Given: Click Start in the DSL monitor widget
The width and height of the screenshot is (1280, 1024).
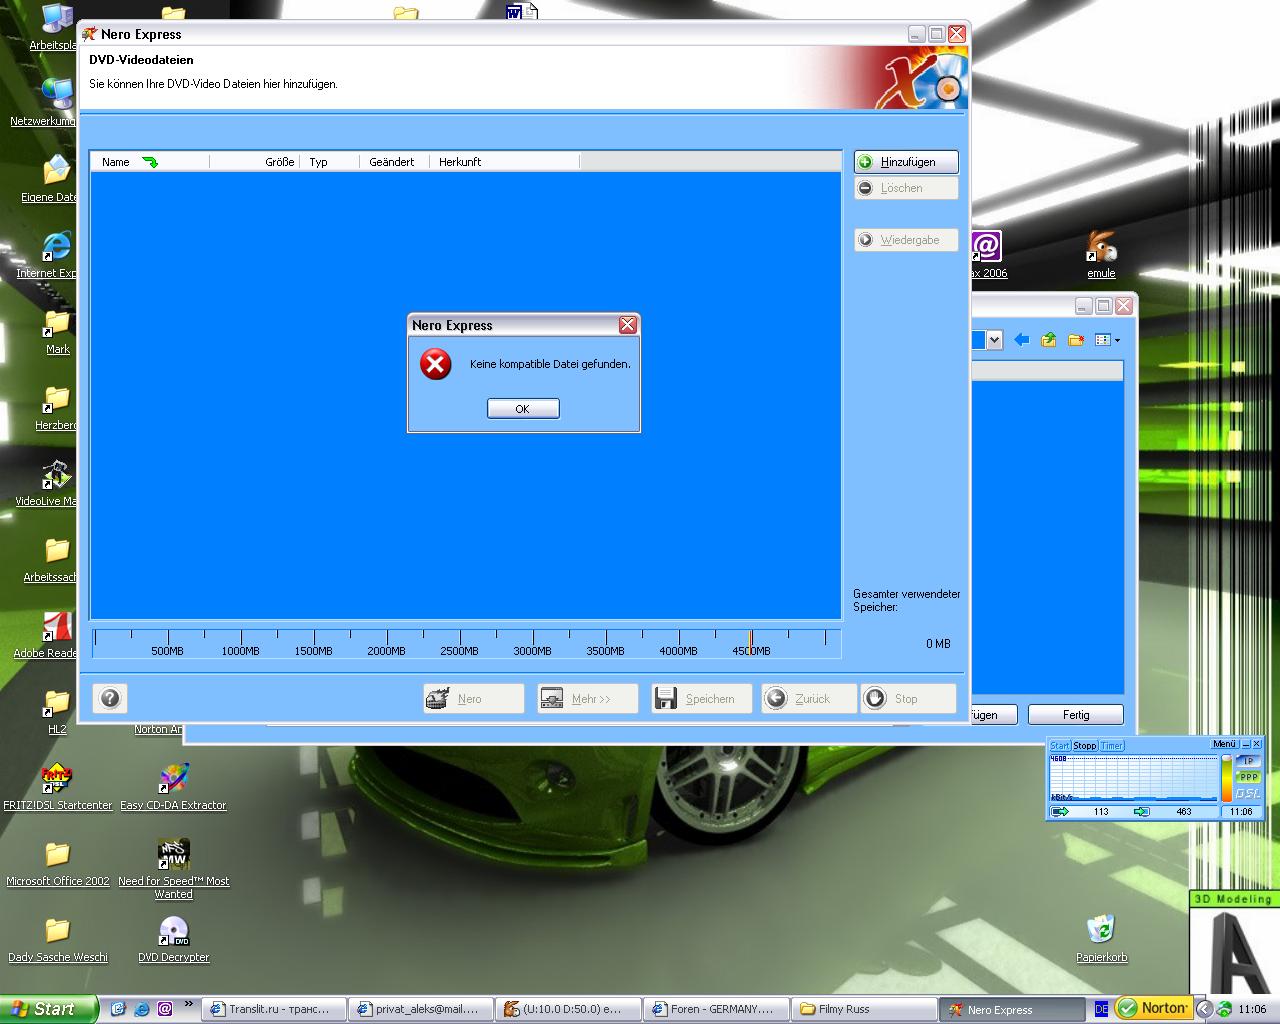Looking at the screenshot, I should (1059, 745).
